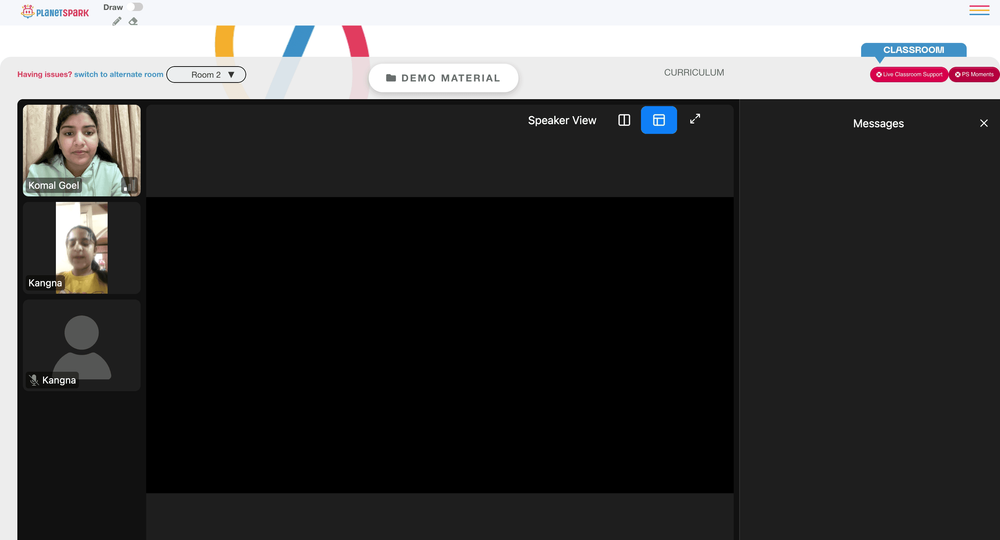
Task: Open the Room 2 dropdown
Action: click(x=206, y=75)
